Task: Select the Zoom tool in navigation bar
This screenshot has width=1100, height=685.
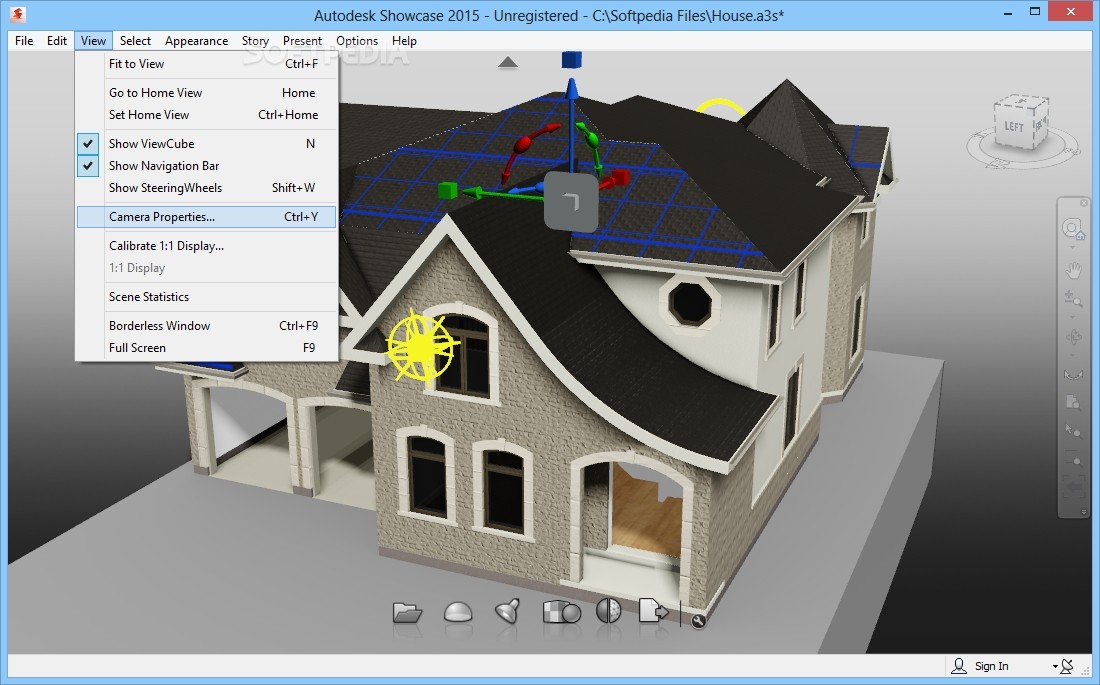Action: (x=1073, y=298)
